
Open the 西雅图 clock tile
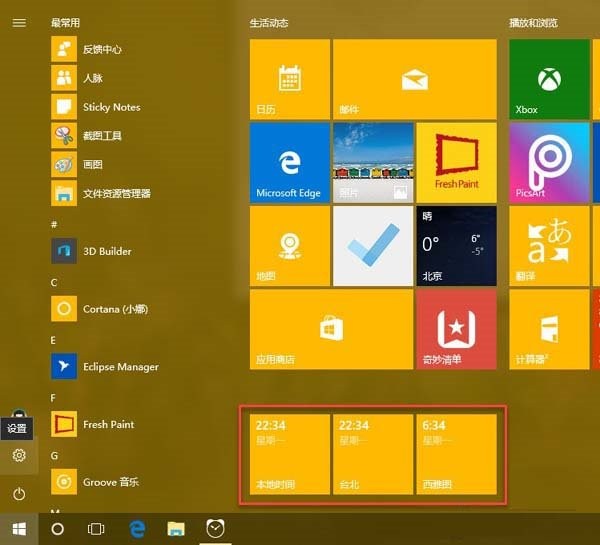(x=457, y=454)
